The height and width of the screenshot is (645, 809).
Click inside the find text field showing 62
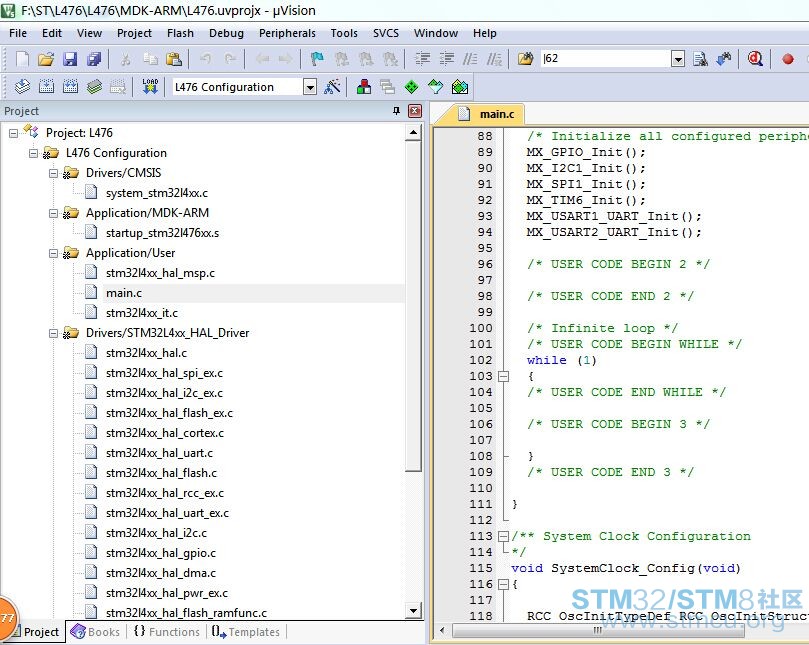pos(606,59)
